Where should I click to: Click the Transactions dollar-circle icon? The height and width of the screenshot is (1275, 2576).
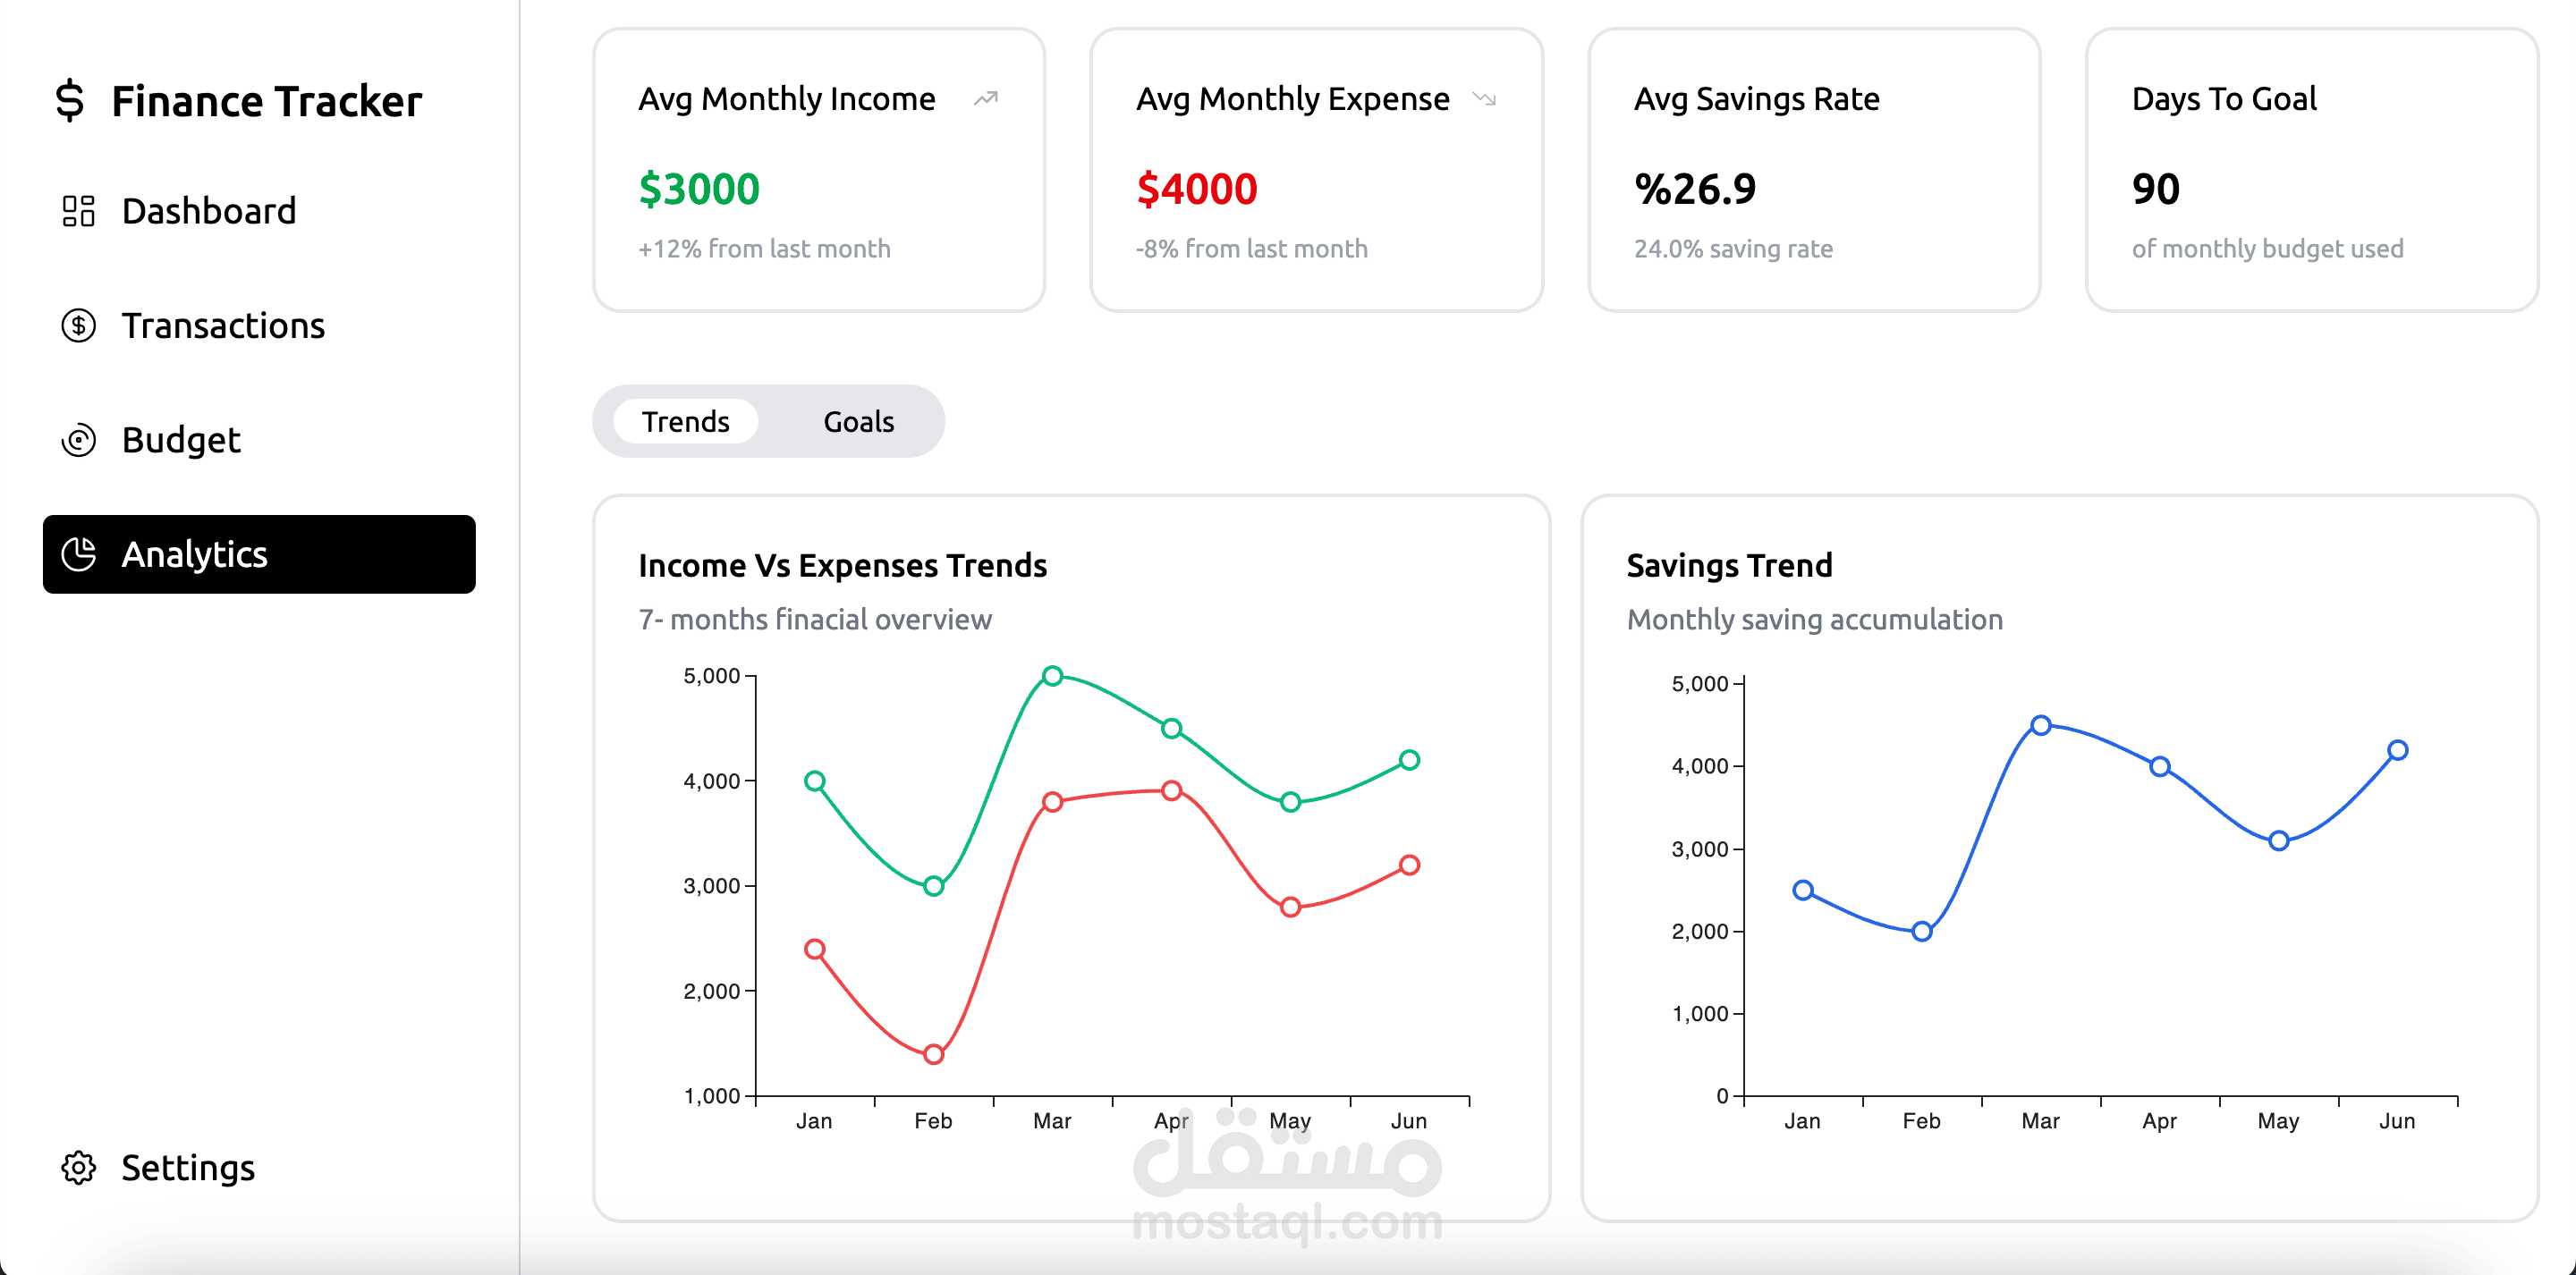click(78, 326)
